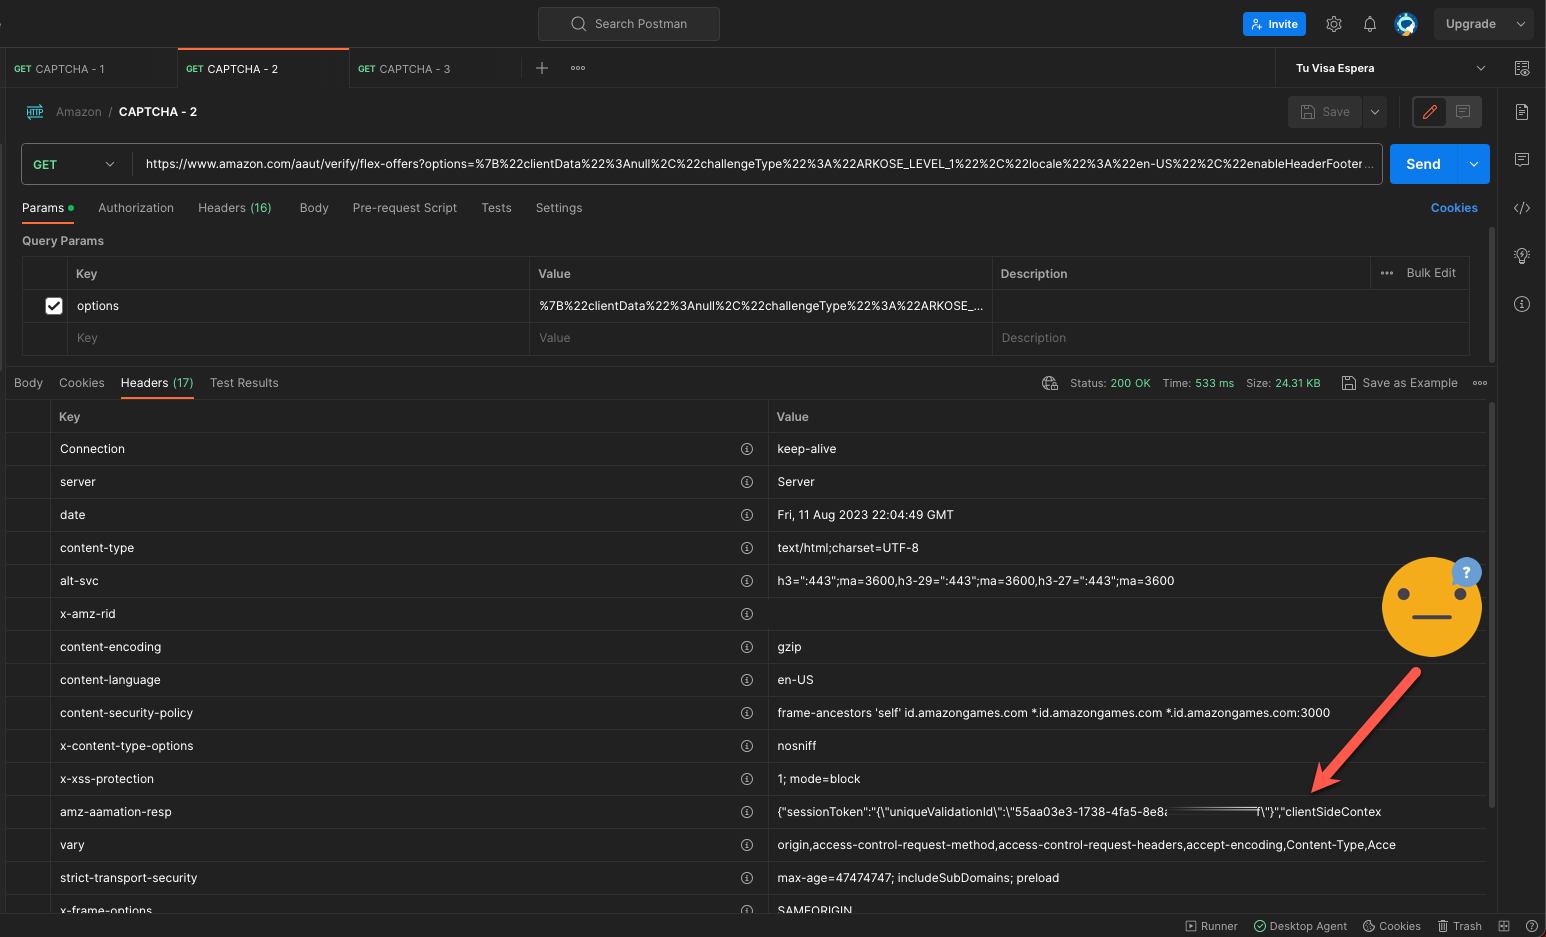
Task: Uncheck the options query parameter
Action: (x=53, y=305)
